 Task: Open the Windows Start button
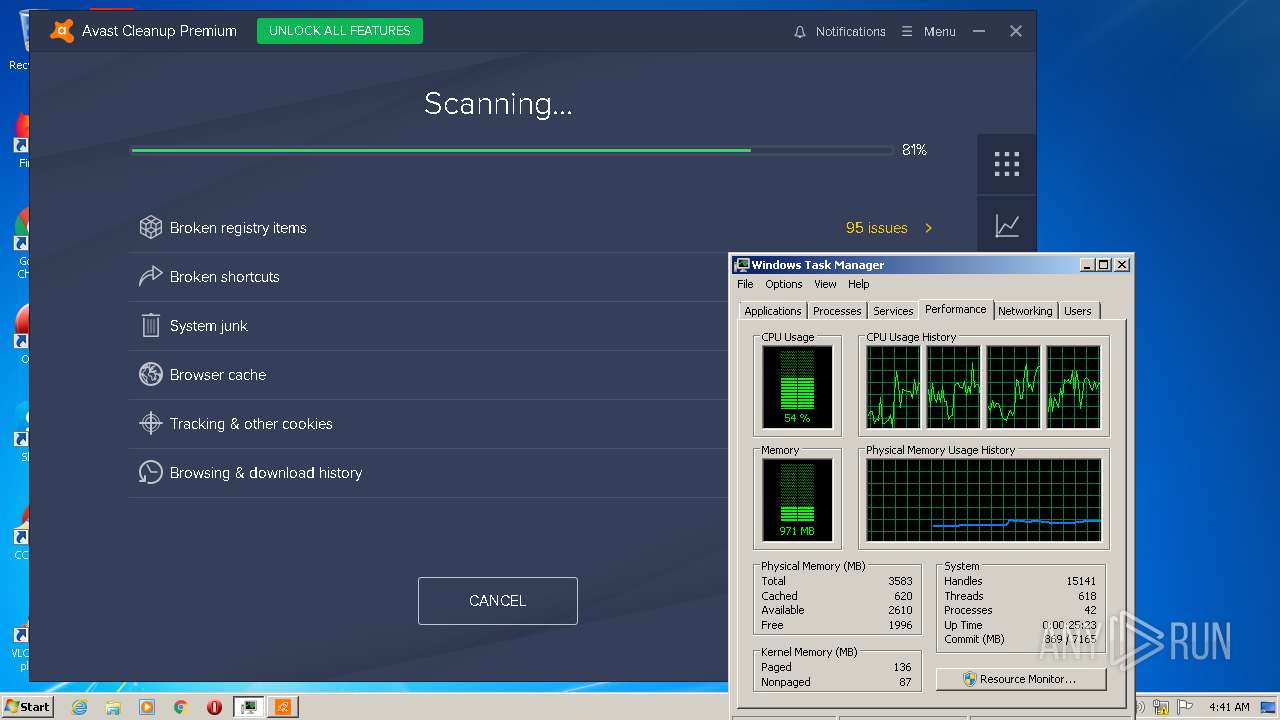click(x=27, y=706)
